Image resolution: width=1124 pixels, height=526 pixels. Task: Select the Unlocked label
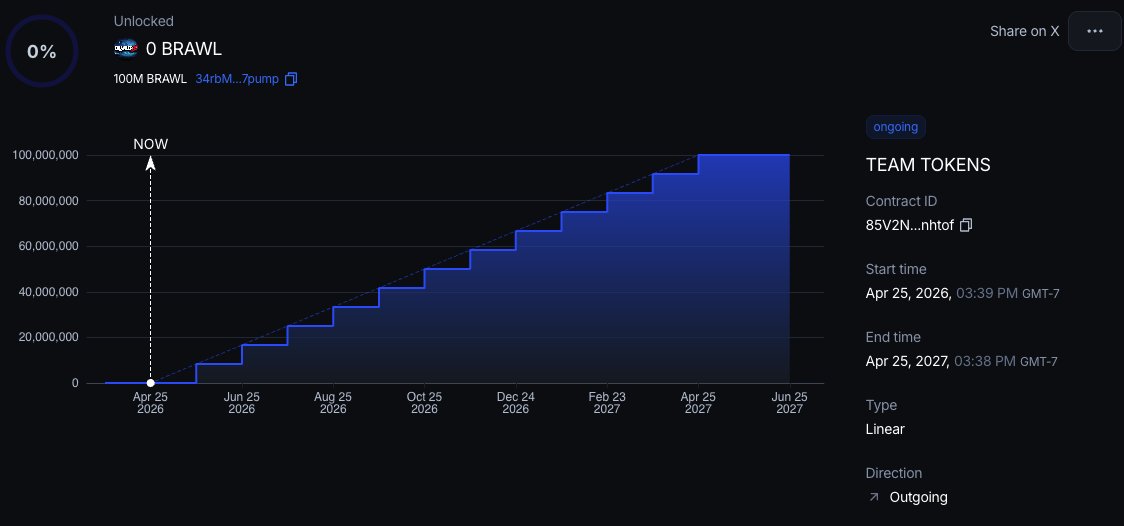143,21
